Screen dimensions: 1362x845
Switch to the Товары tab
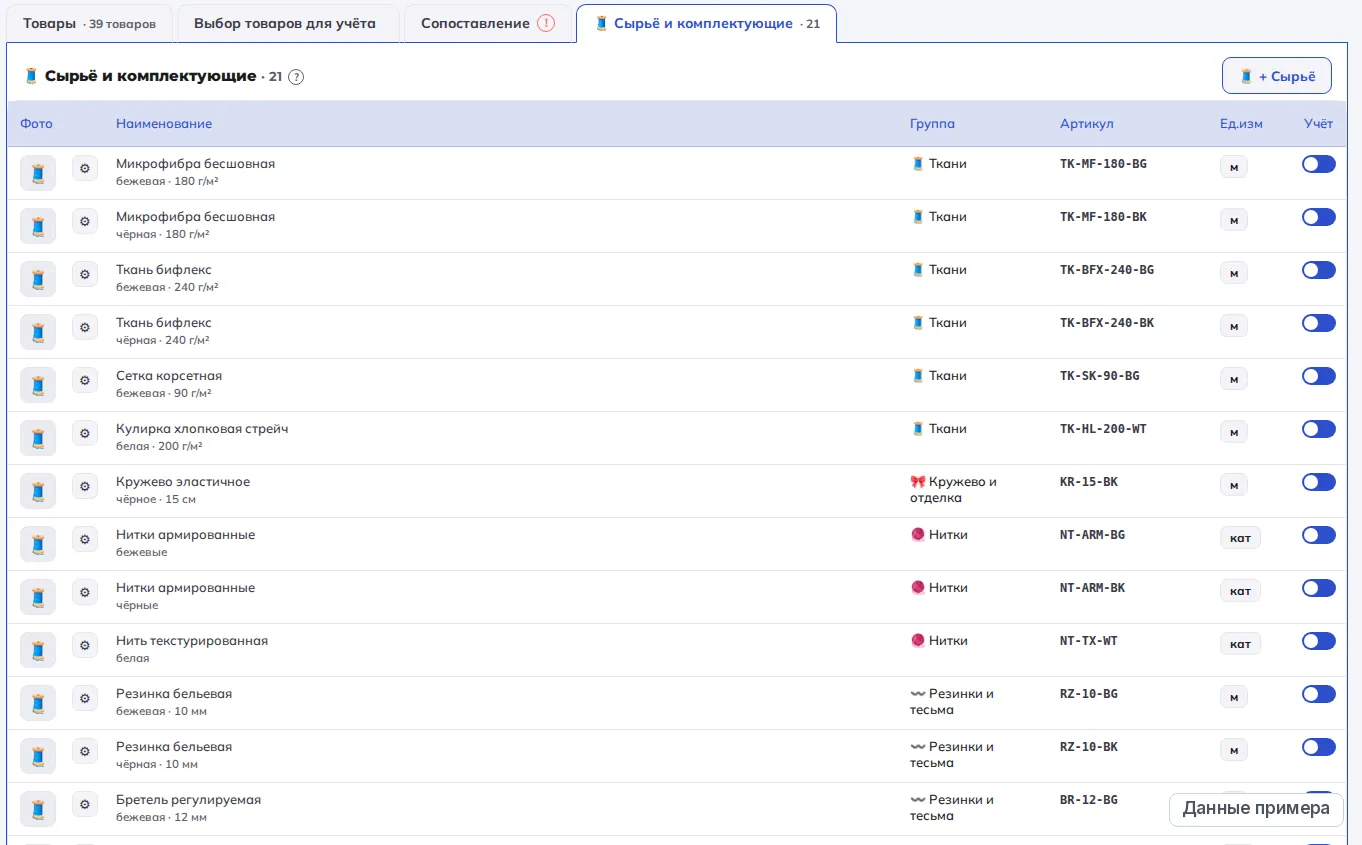tap(89, 23)
